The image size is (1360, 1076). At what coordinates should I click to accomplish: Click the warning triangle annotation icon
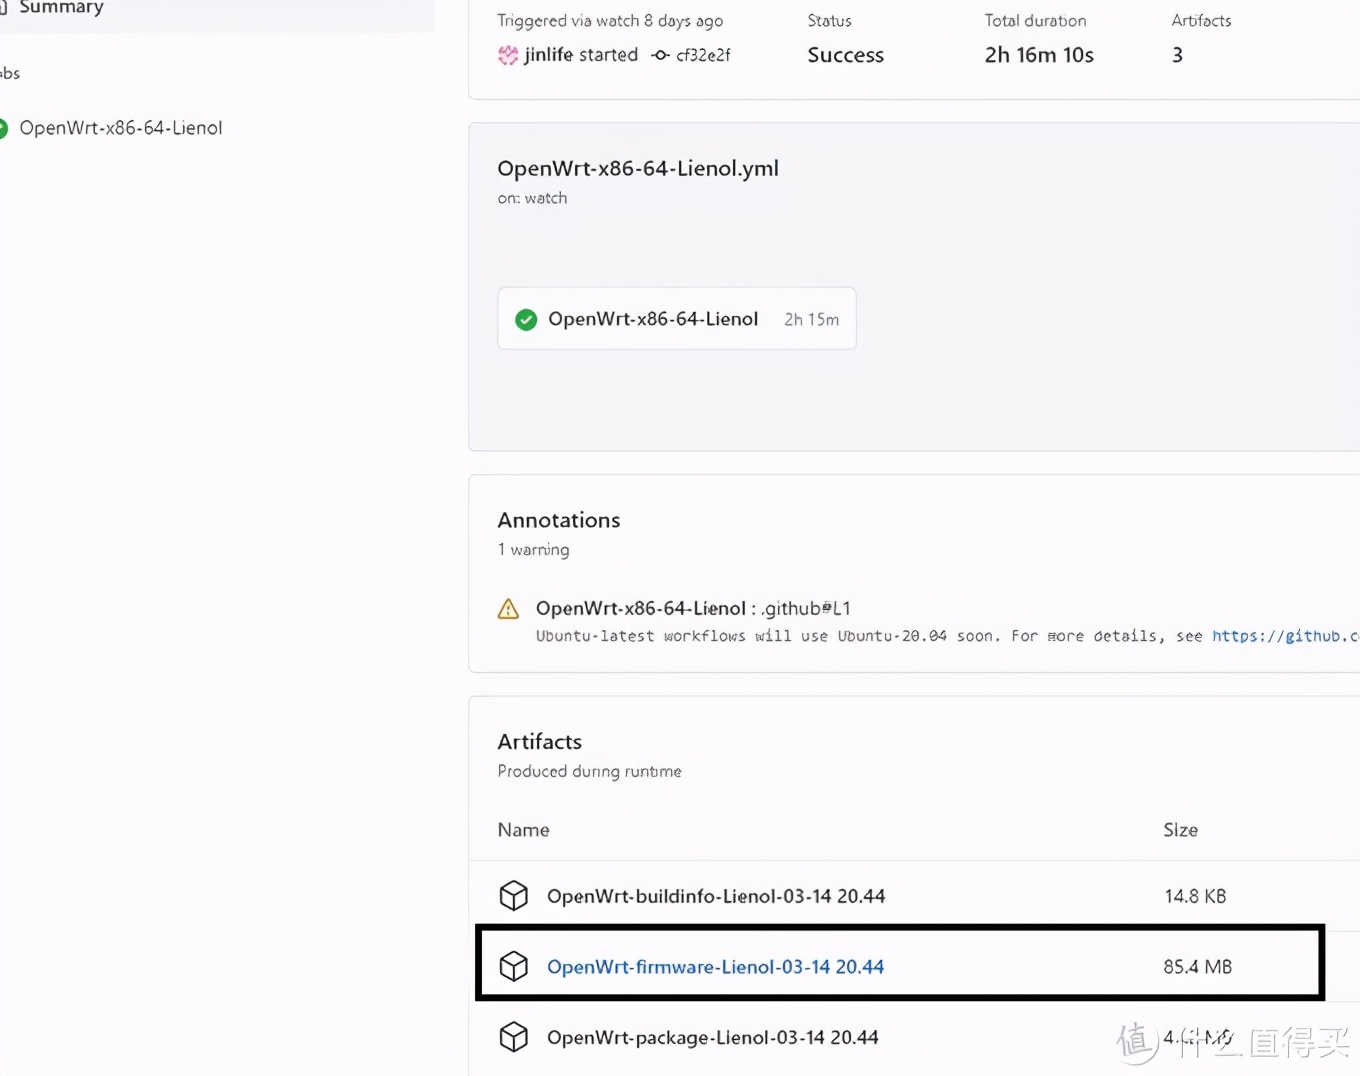click(x=508, y=609)
